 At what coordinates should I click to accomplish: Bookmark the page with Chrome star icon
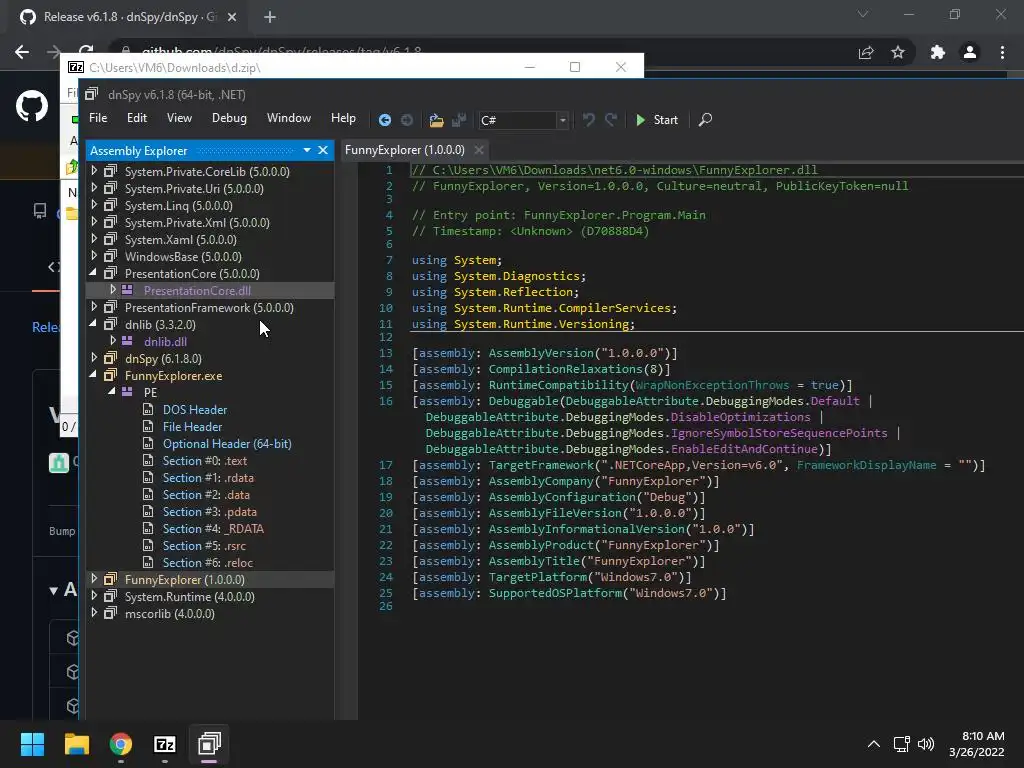click(898, 52)
